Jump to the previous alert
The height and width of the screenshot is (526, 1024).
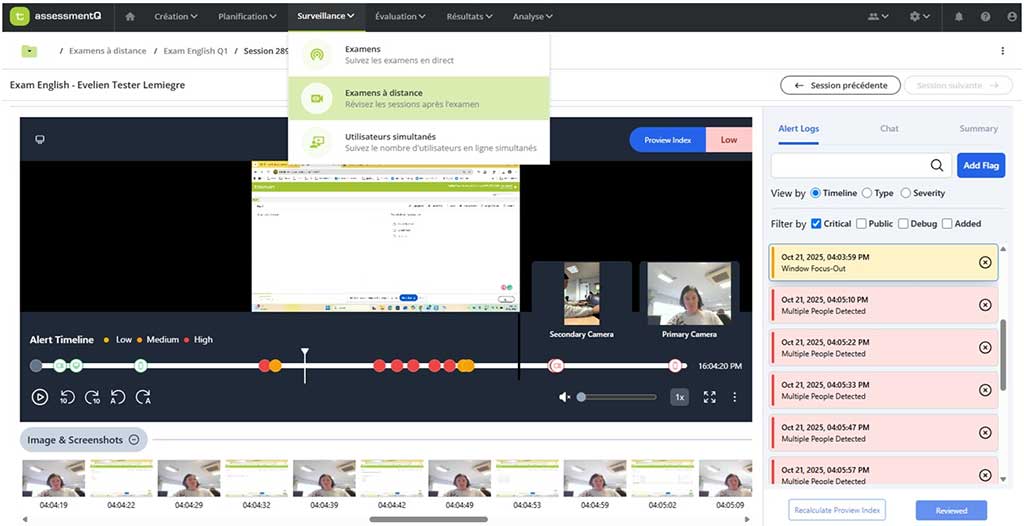118,397
